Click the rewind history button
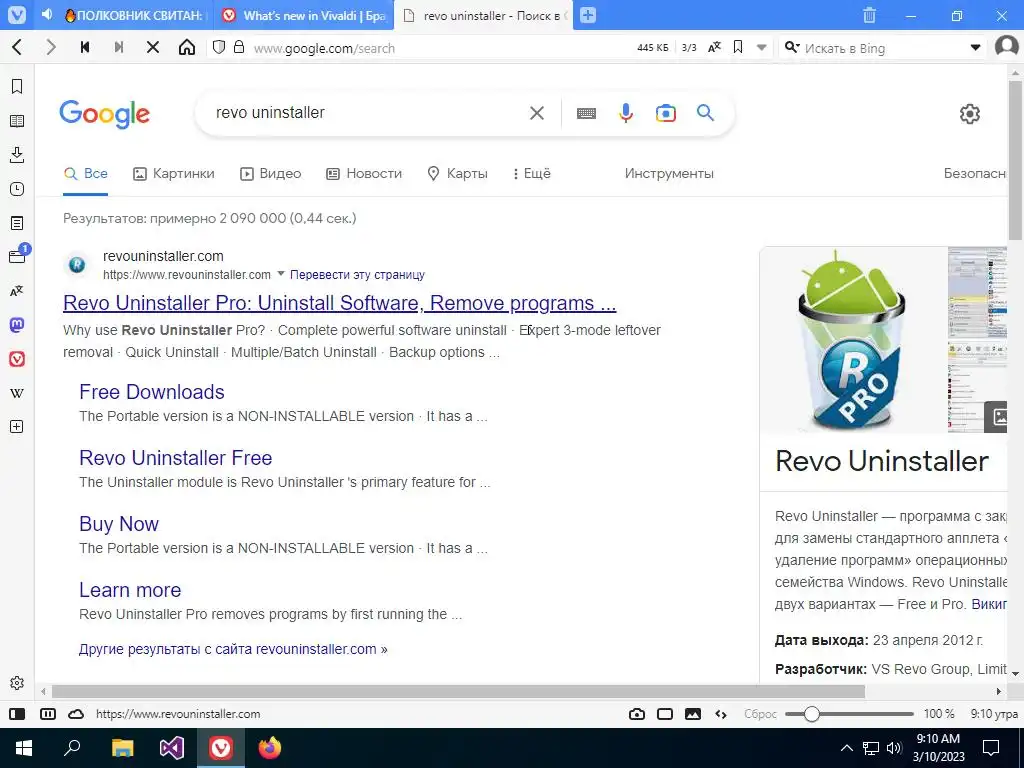Image resolution: width=1024 pixels, height=768 pixels. pos(85,47)
